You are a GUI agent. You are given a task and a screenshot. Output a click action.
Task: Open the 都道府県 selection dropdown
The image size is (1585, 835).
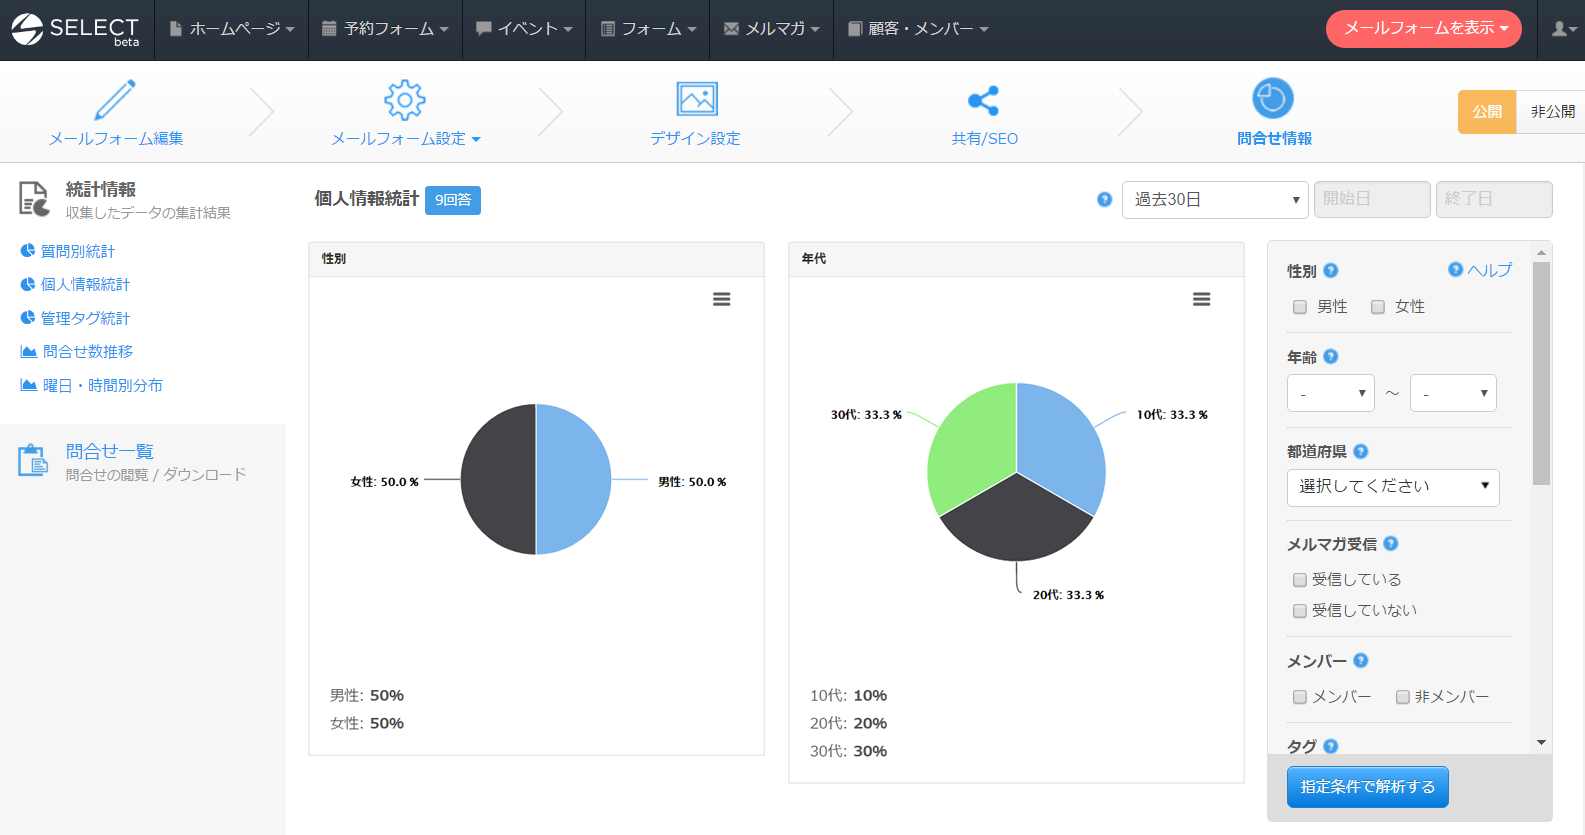pos(1392,487)
